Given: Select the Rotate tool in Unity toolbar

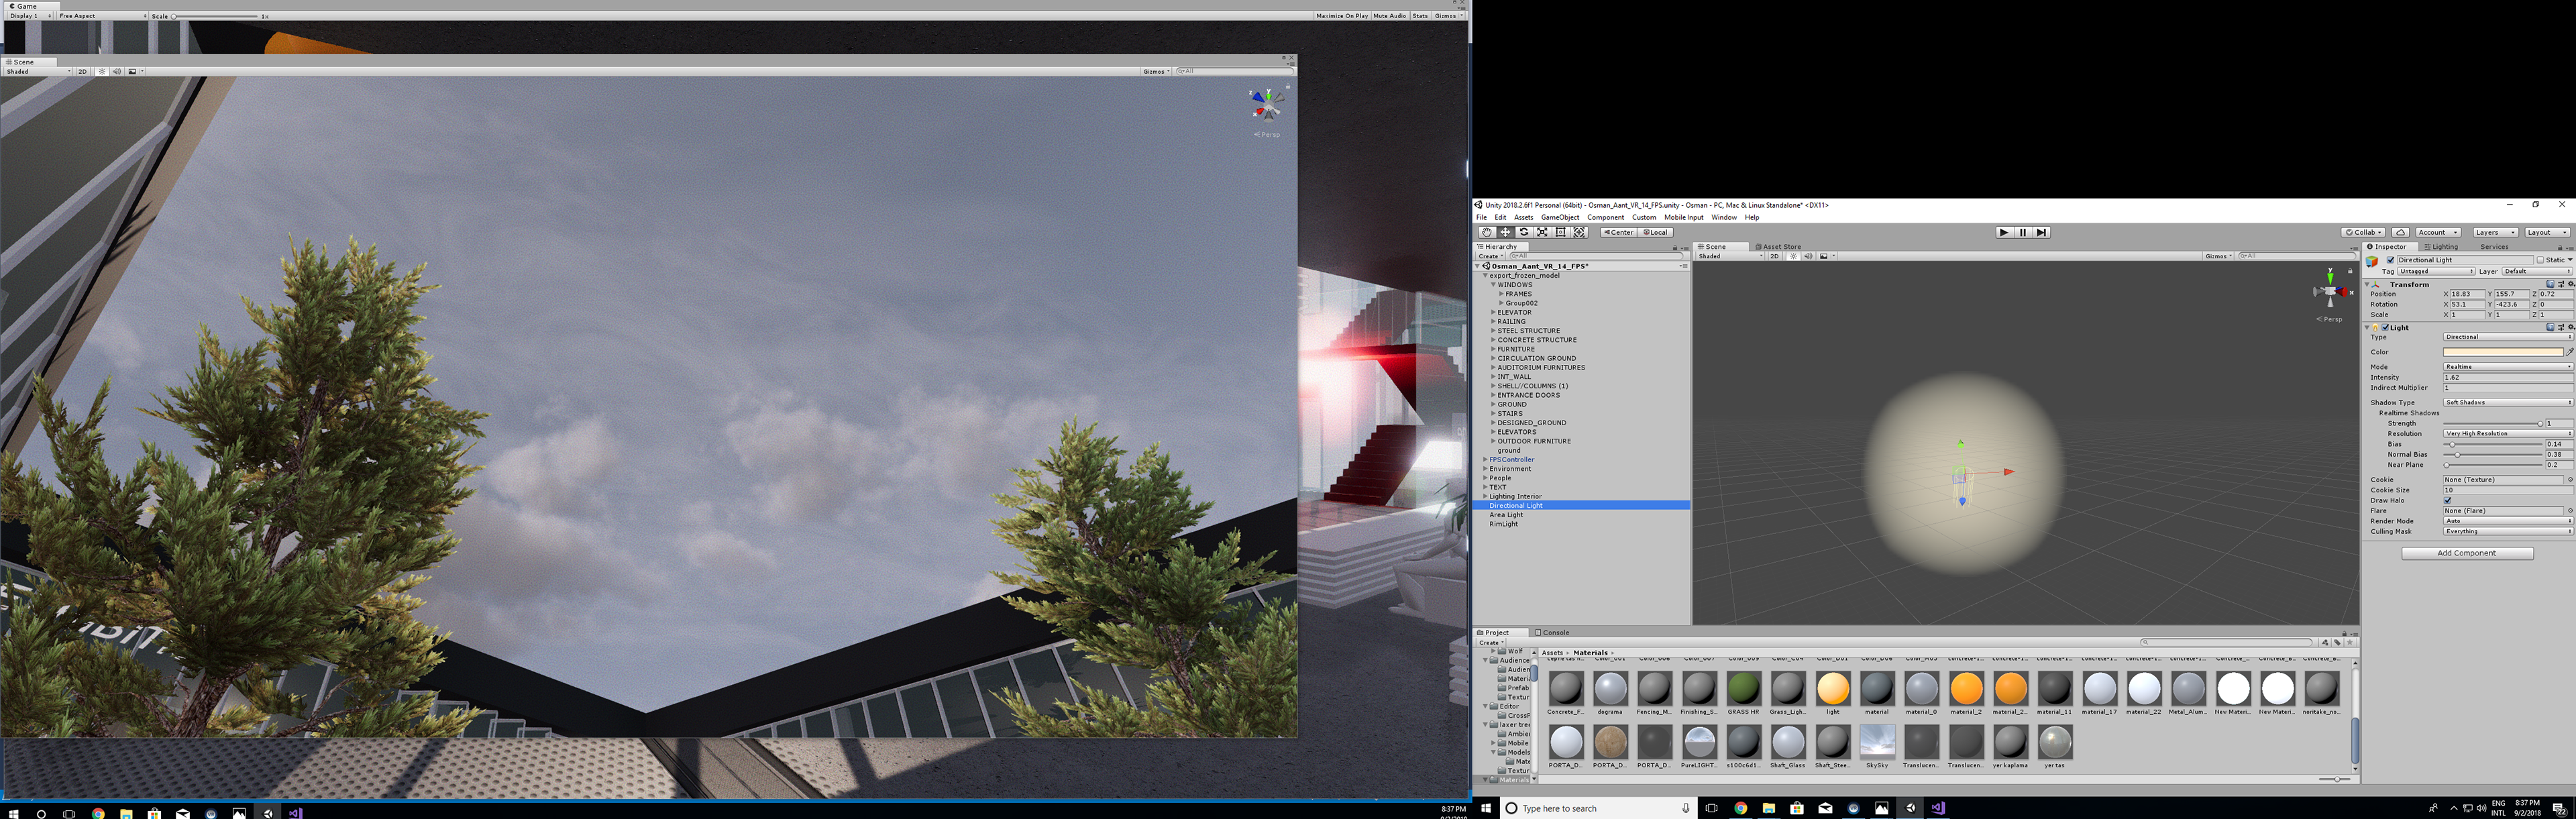Looking at the screenshot, I should pyautogui.click(x=1523, y=232).
